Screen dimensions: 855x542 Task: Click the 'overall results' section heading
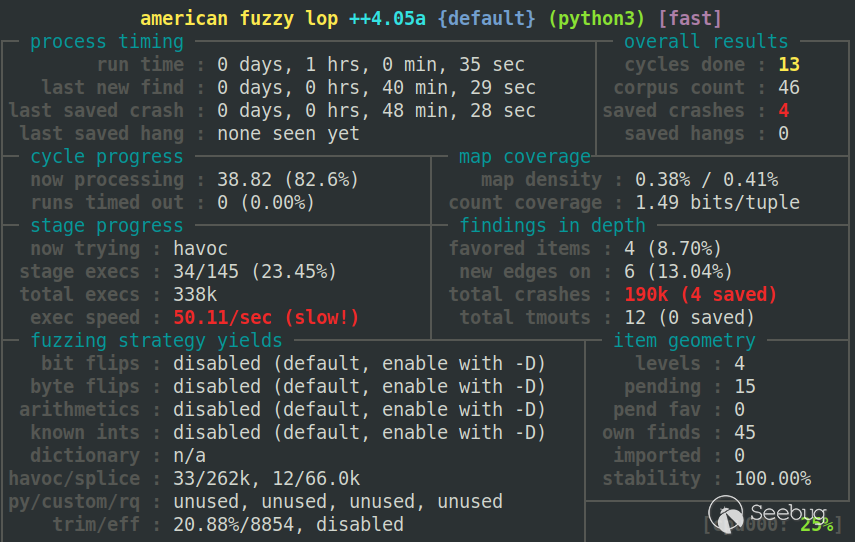(x=706, y=41)
